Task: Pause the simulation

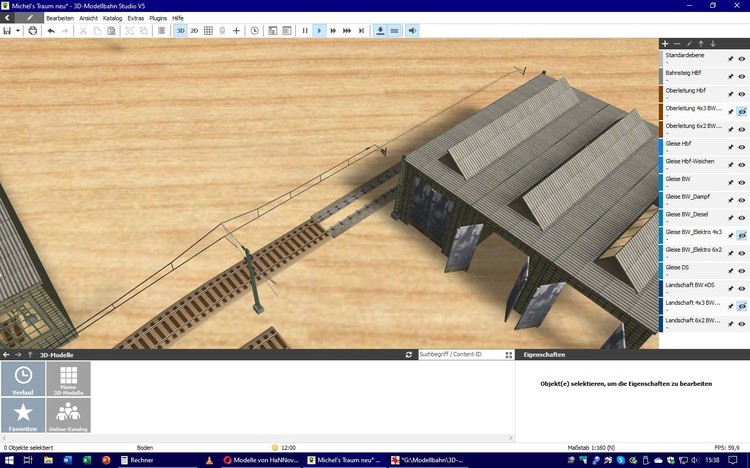Action: click(305, 31)
